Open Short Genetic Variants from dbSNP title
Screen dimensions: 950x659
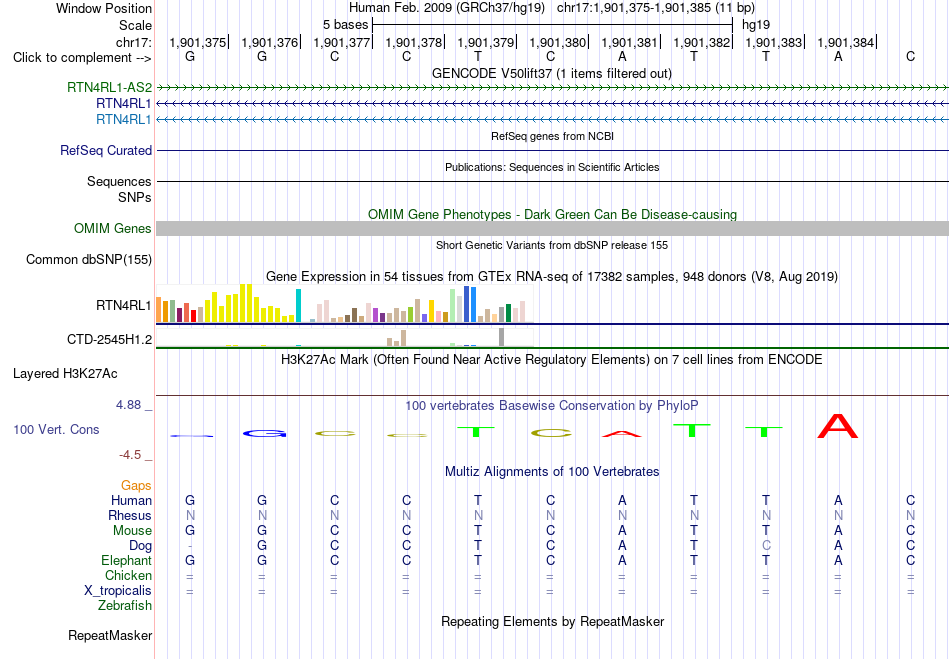(552, 245)
